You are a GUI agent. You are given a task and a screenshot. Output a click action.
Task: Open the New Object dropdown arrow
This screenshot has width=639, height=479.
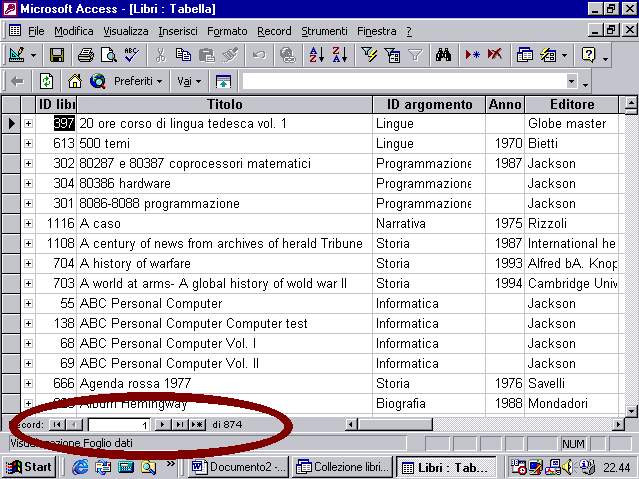[x=564, y=55]
